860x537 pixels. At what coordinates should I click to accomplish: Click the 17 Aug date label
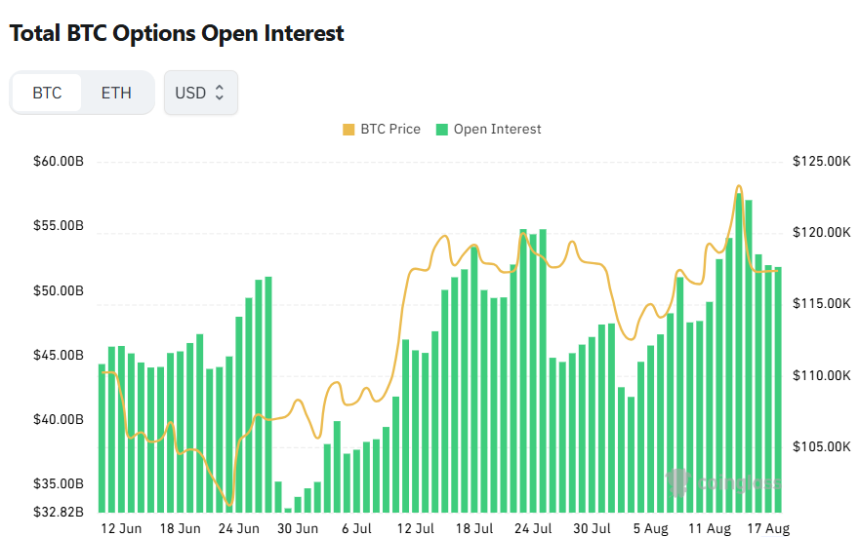(768, 528)
